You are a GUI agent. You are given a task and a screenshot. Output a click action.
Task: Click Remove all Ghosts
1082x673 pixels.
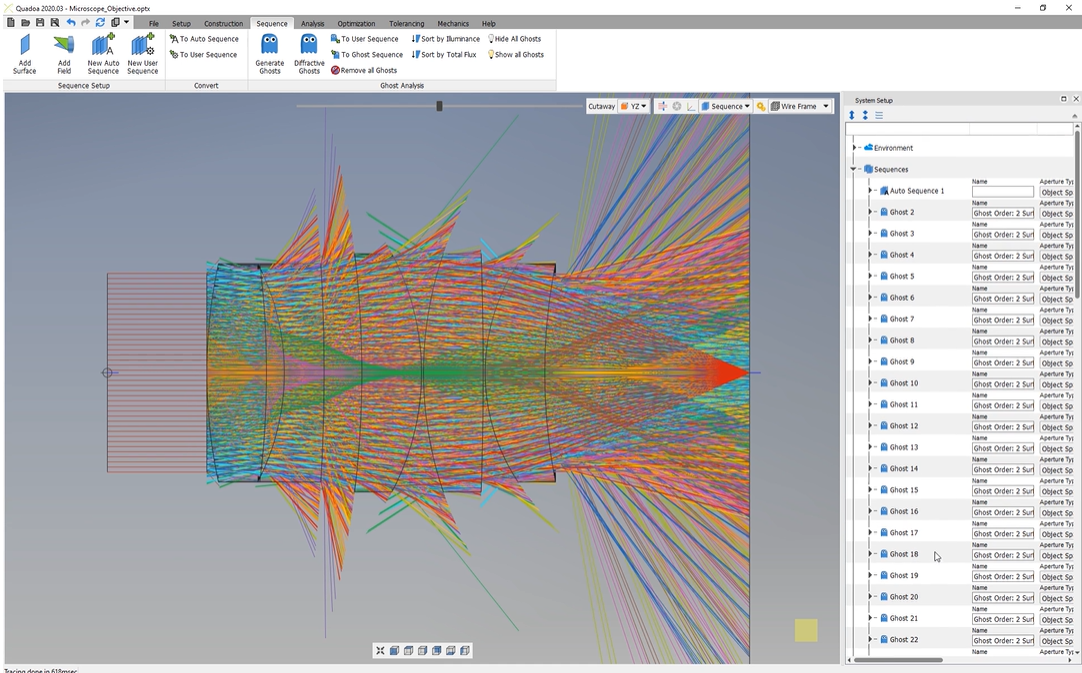(x=364, y=71)
